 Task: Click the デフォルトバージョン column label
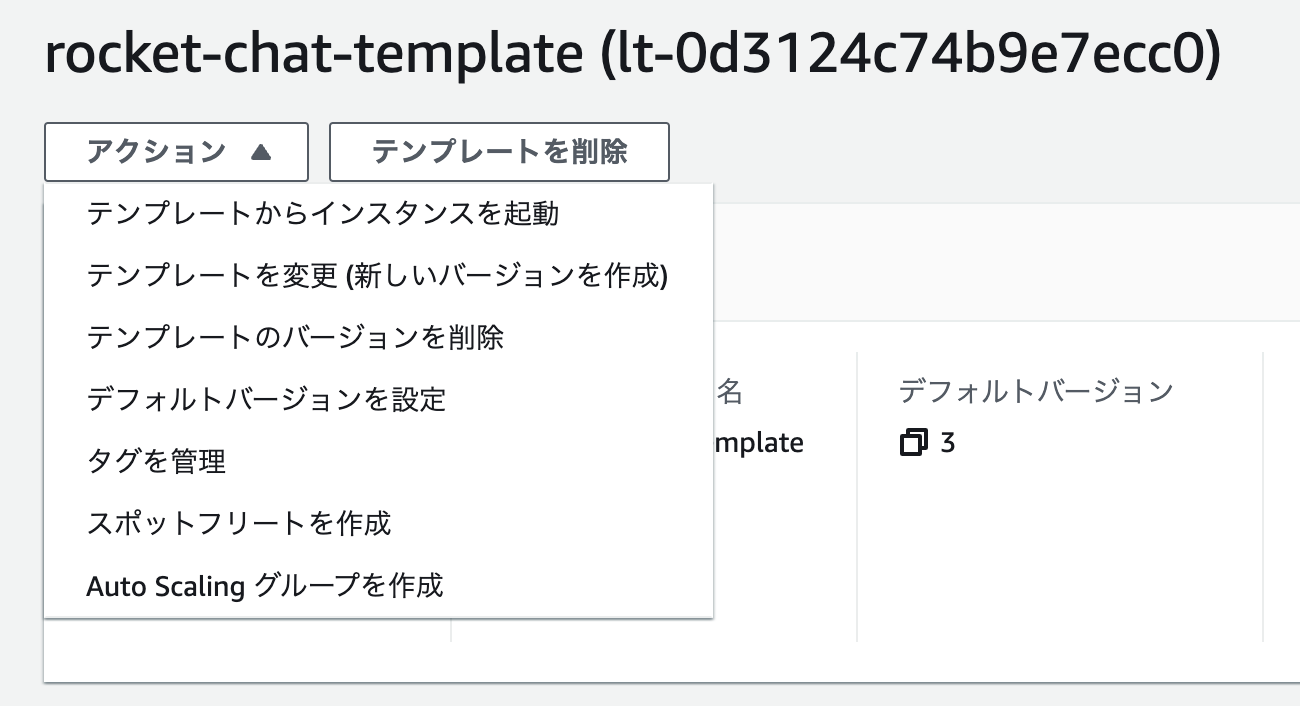[1035, 391]
